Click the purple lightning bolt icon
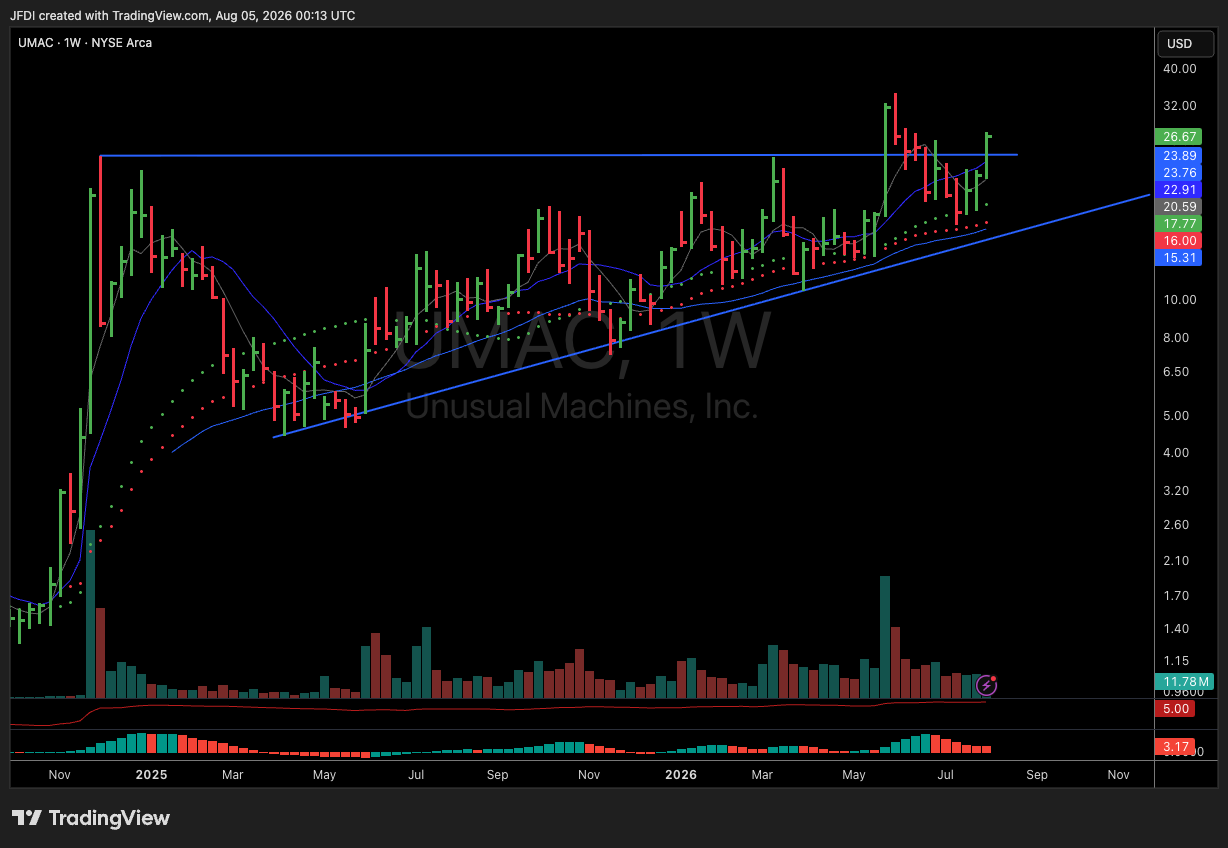 coord(986,685)
